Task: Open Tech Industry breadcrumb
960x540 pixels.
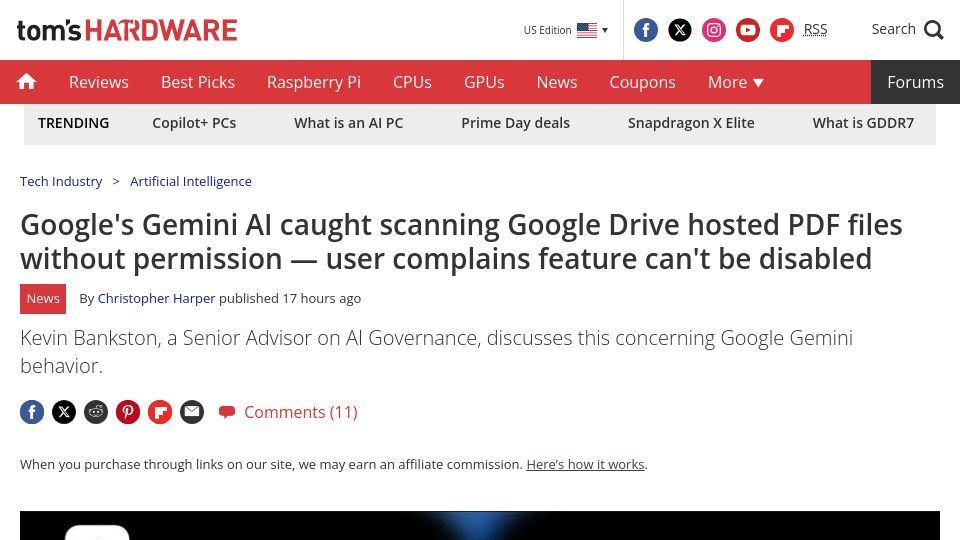Action: [61, 181]
